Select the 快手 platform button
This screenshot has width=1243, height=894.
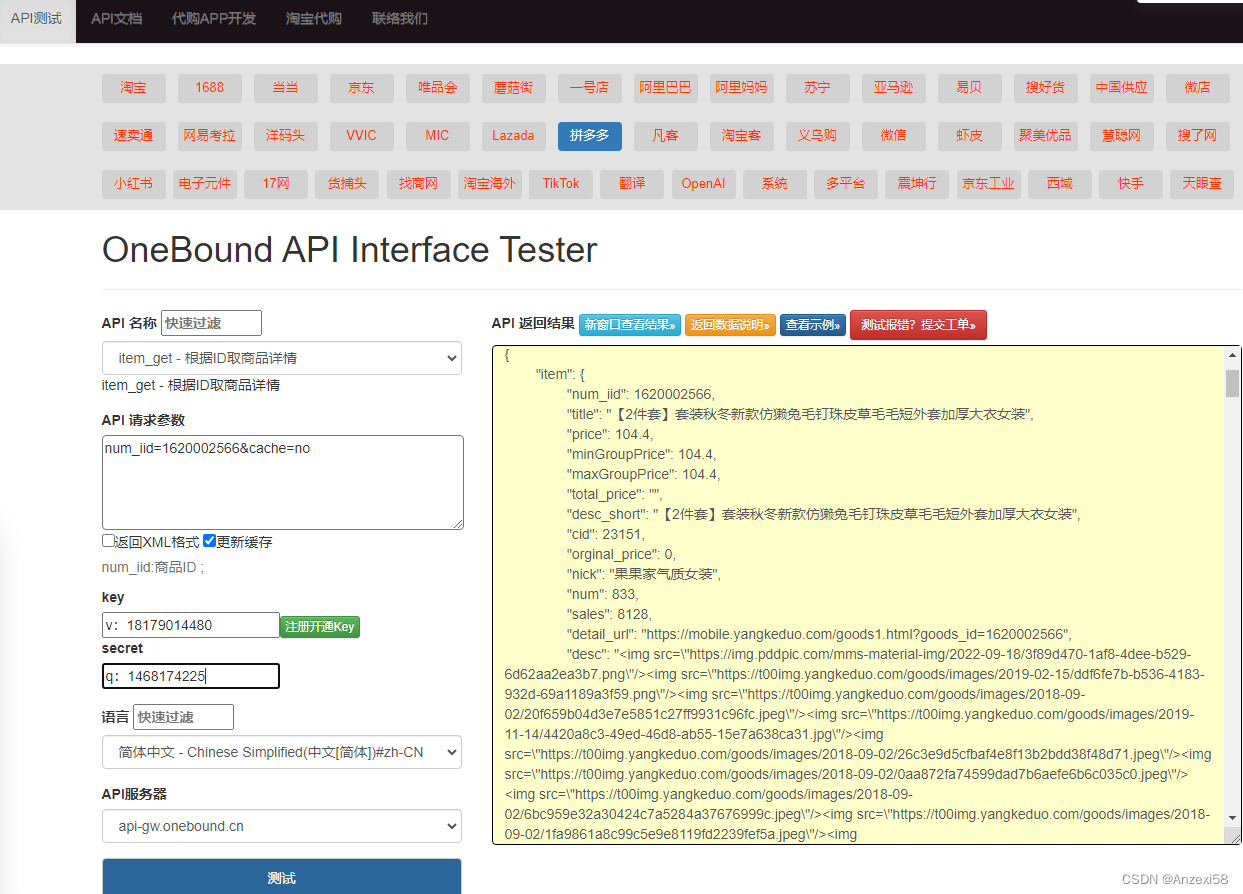tap(1131, 184)
